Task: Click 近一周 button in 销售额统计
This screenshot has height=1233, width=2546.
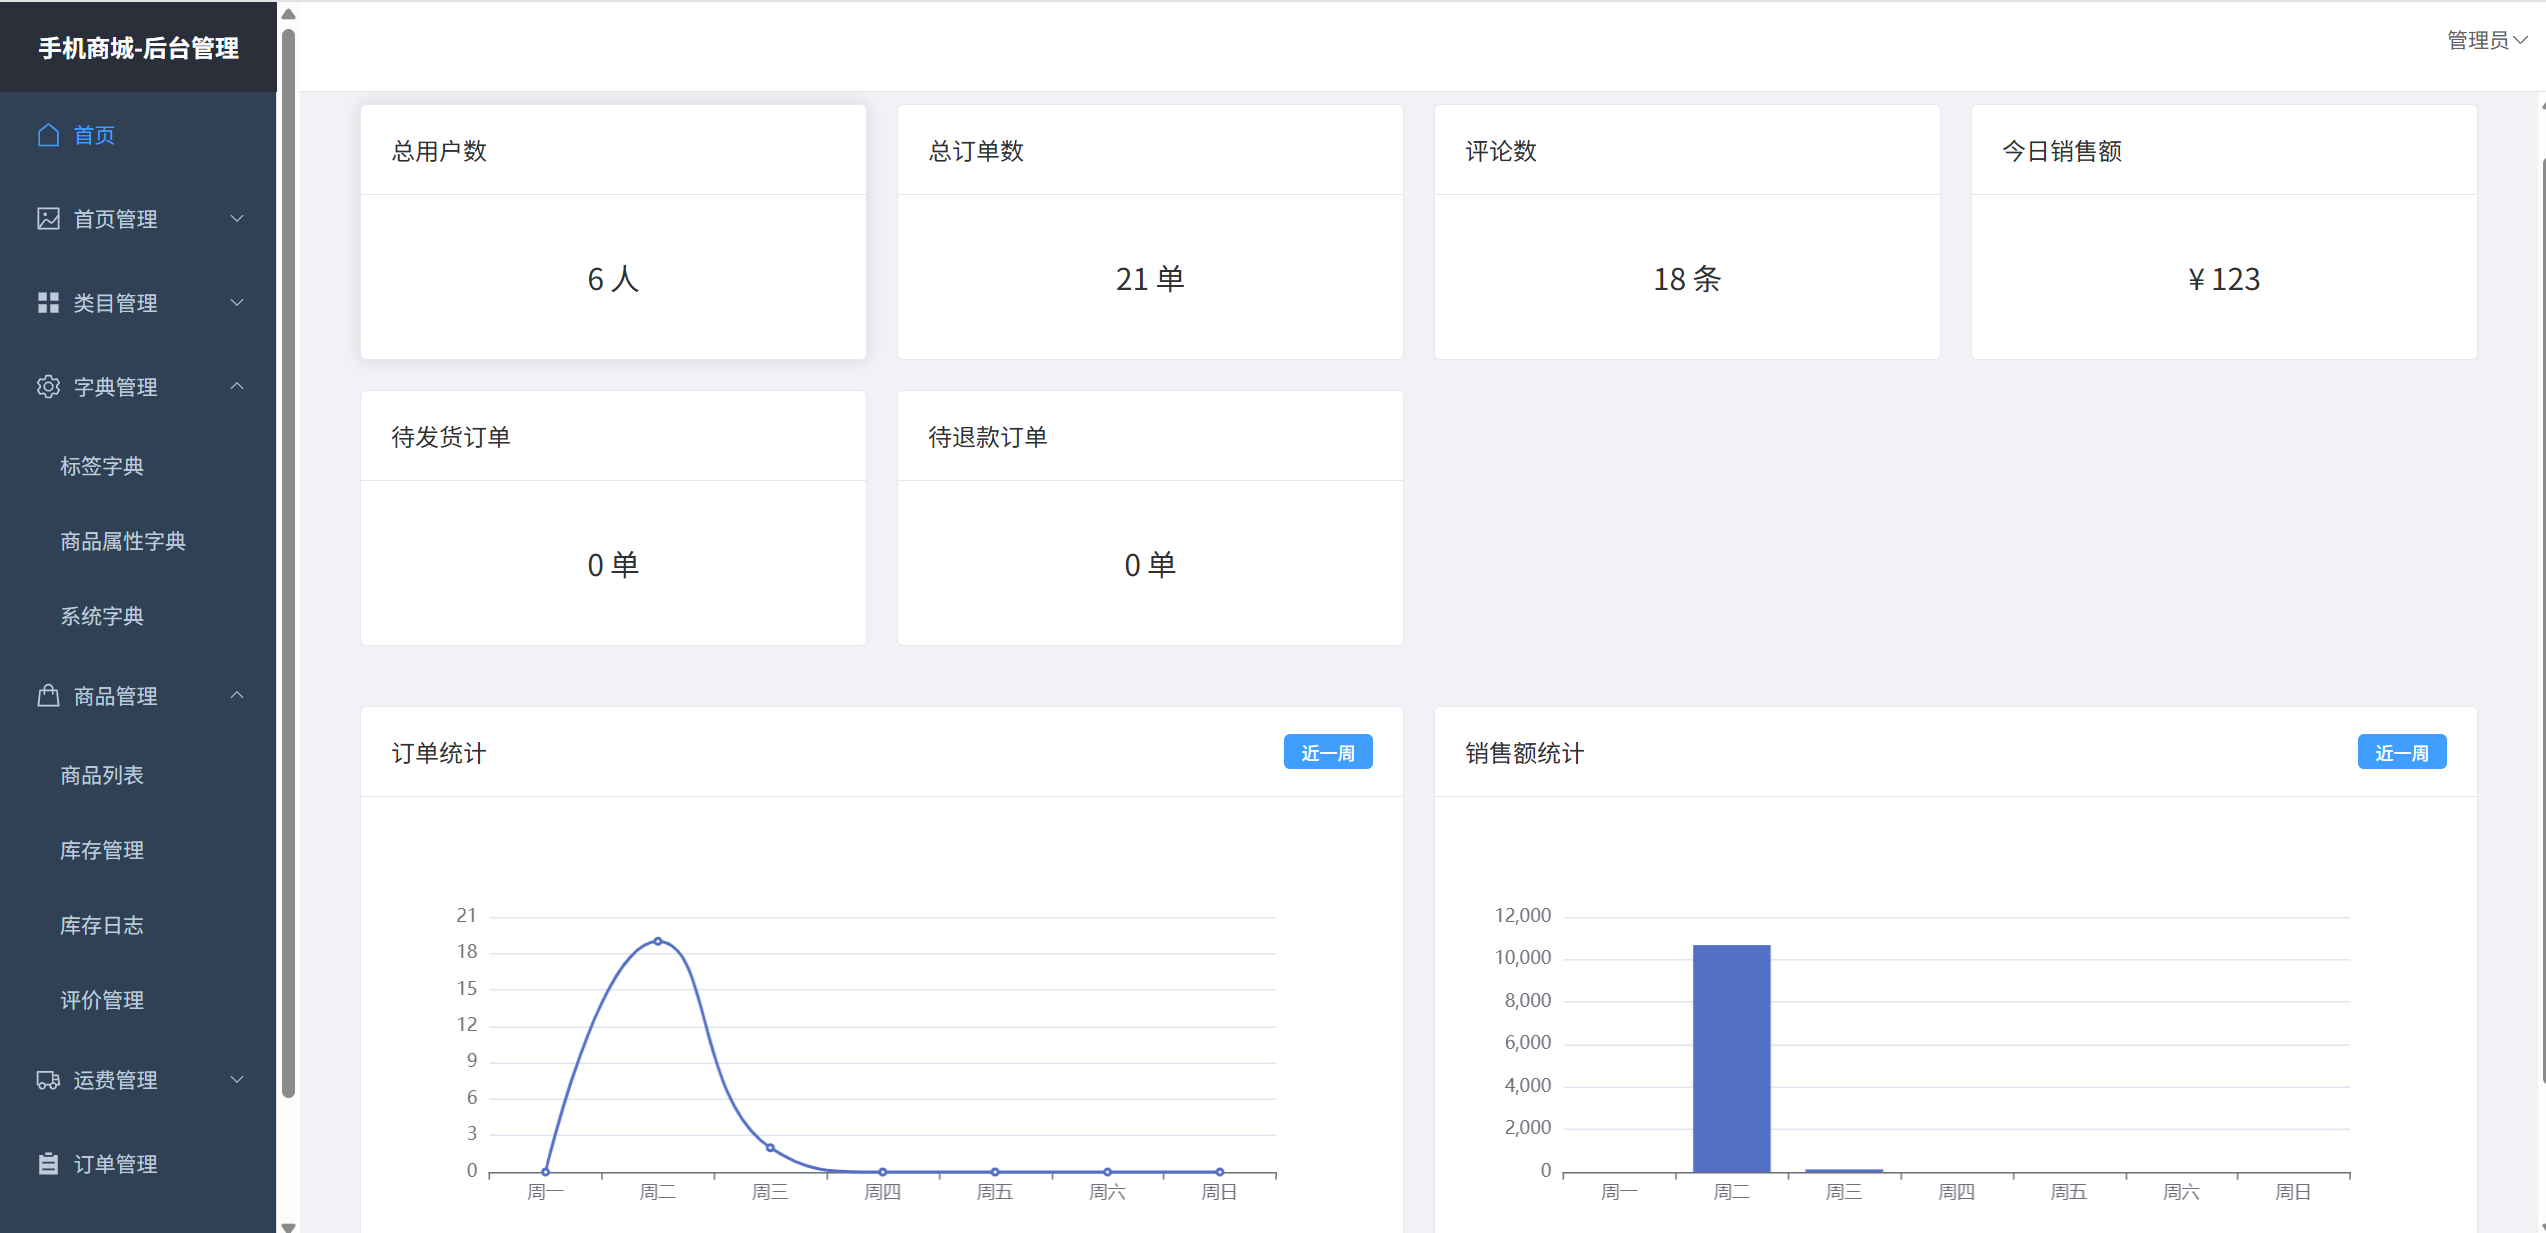Action: point(2401,753)
